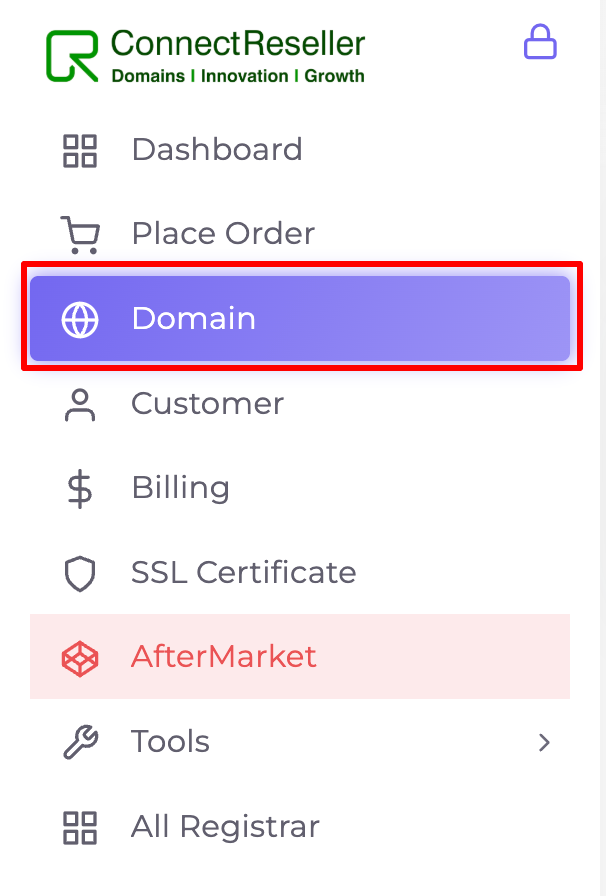Viewport: 606px width, 896px height.
Task: Click the Dashboard grid icon
Action: point(80,151)
